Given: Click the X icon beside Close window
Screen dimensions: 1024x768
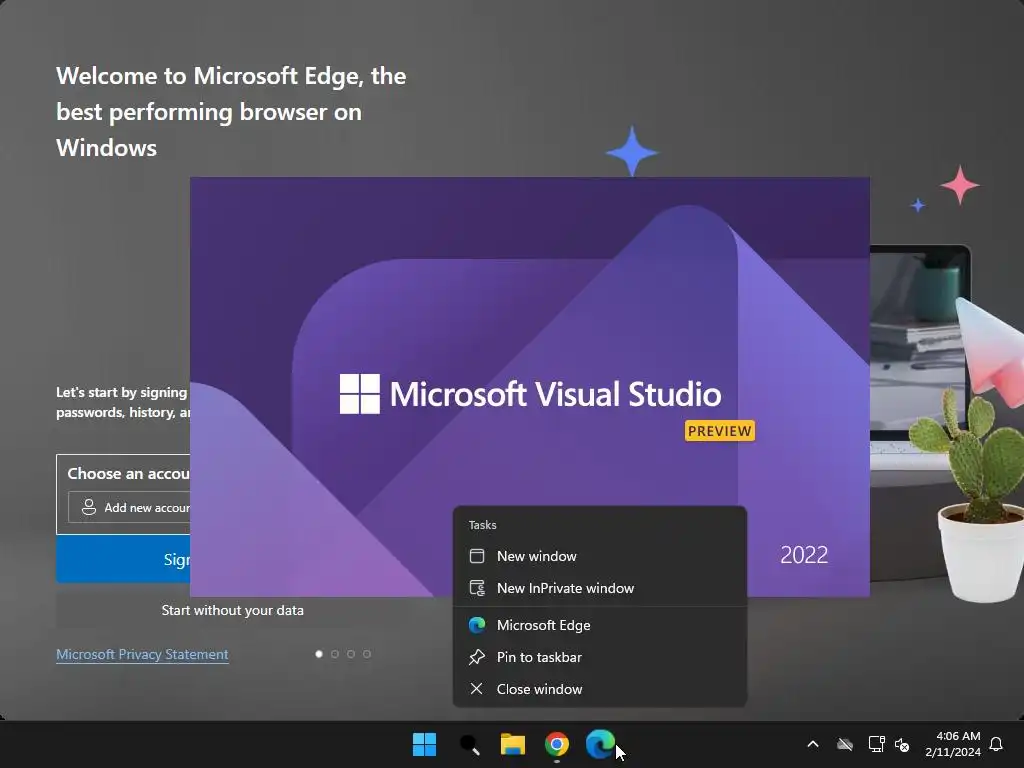Looking at the screenshot, I should tap(477, 689).
